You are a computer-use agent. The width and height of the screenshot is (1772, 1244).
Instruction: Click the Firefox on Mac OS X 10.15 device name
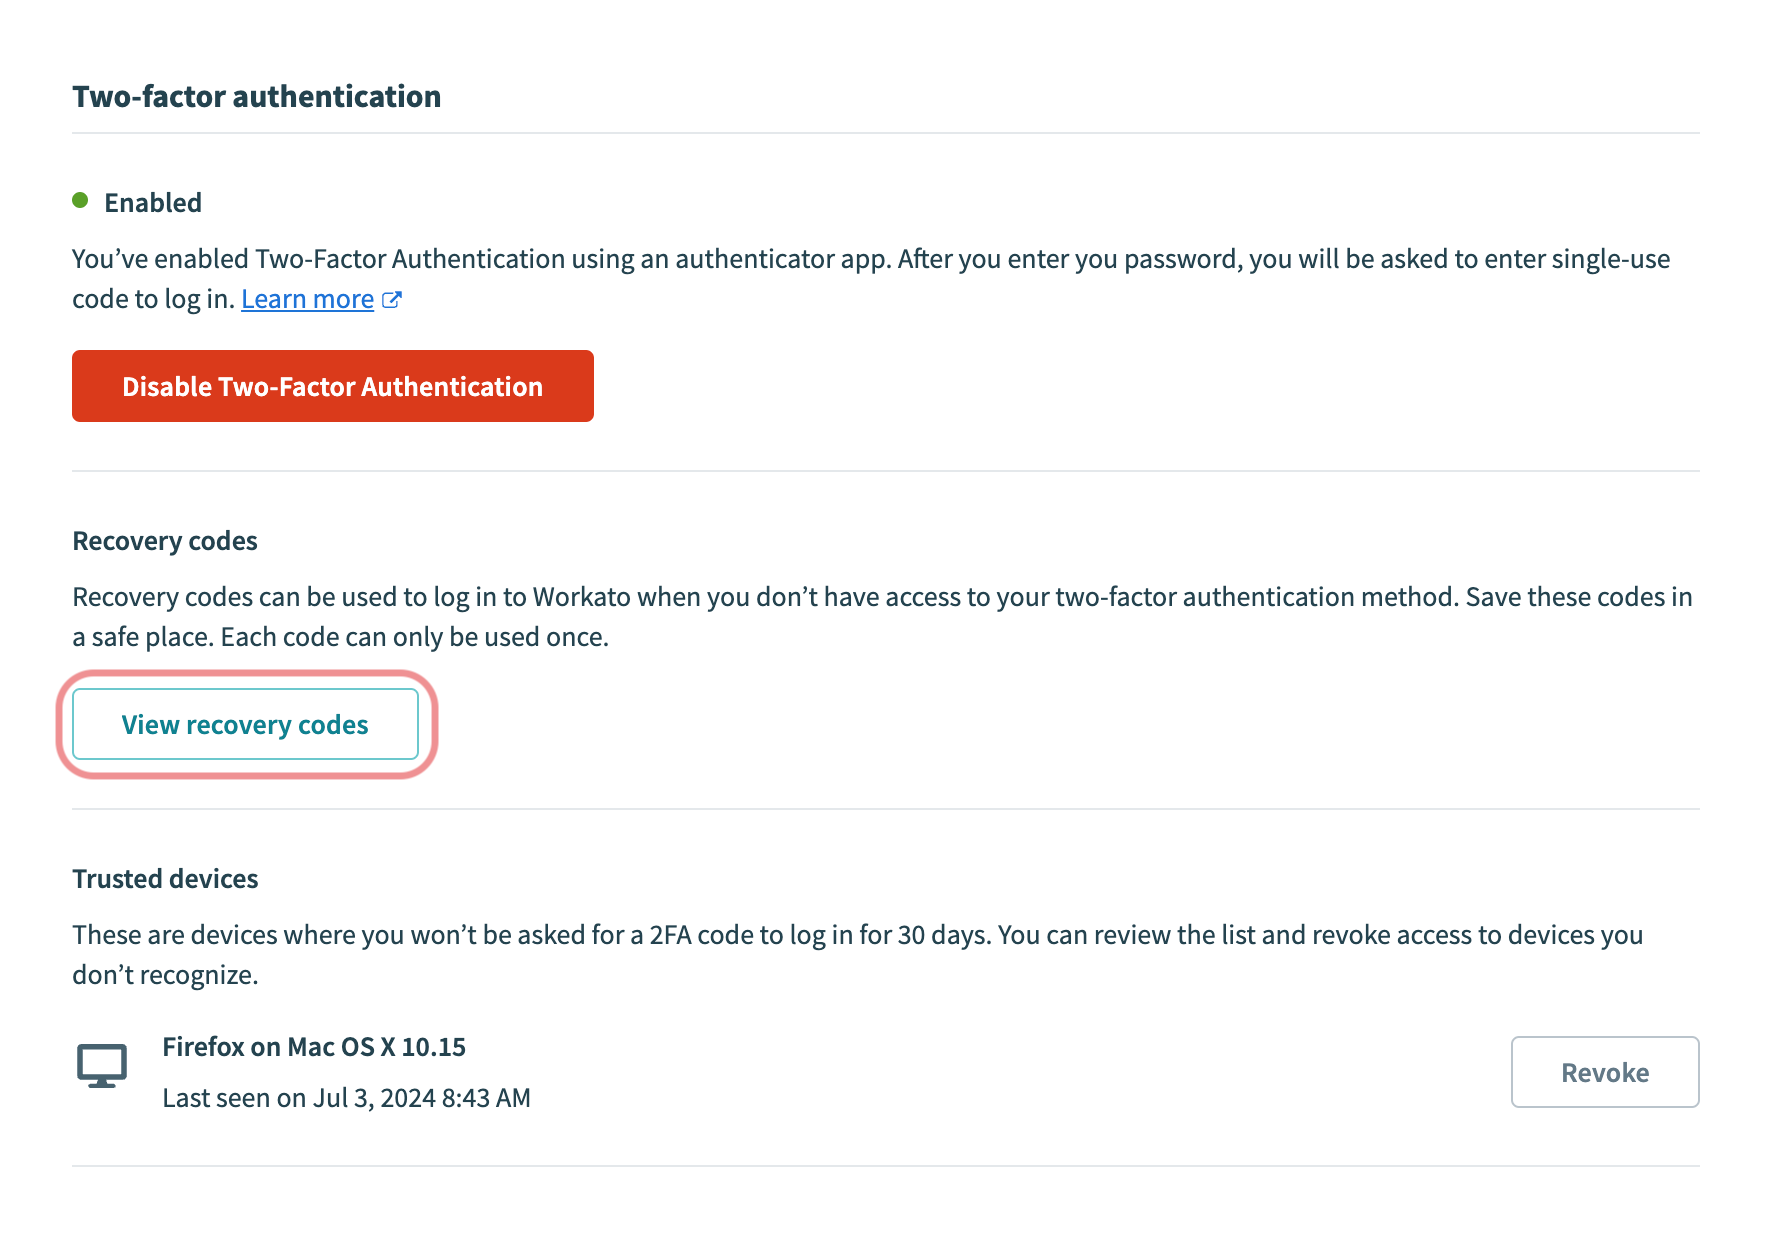[314, 1047]
